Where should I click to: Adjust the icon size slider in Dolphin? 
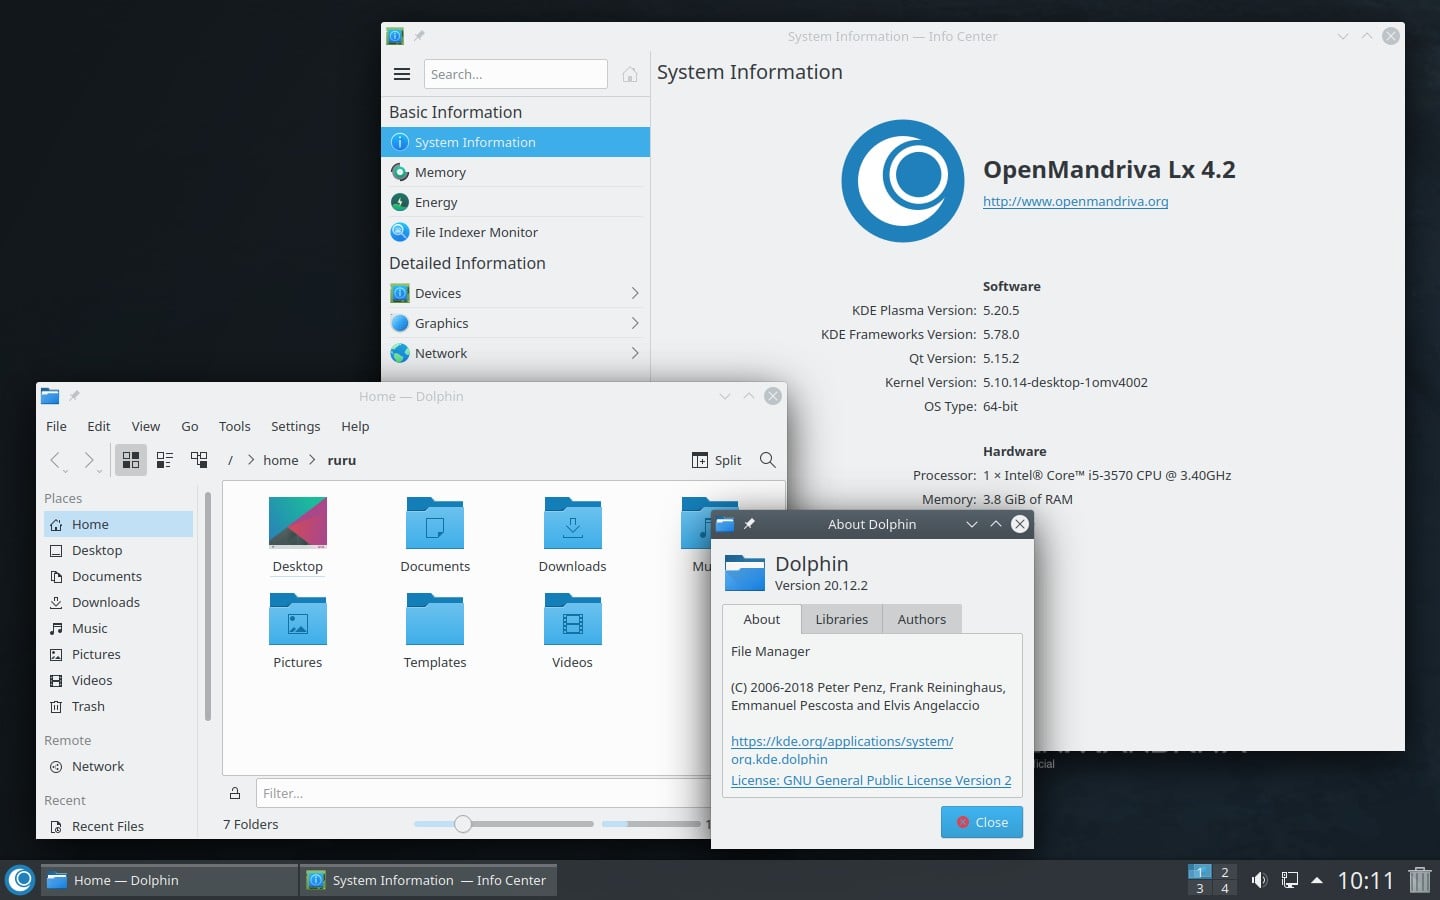(462, 824)
